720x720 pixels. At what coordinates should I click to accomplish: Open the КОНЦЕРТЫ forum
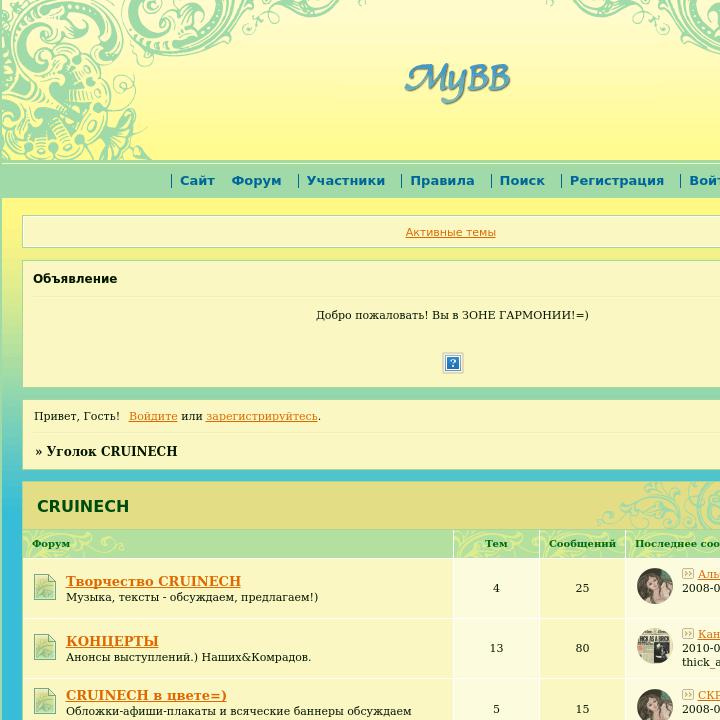(112, 641)
